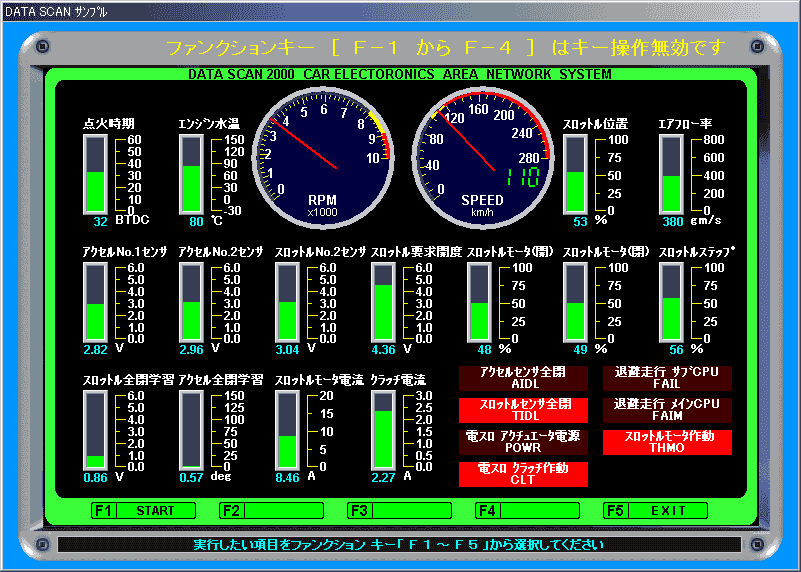This screenshot has height=572, width=801.
Task: Click the voltage value 4.36
Action: point(384,350)
